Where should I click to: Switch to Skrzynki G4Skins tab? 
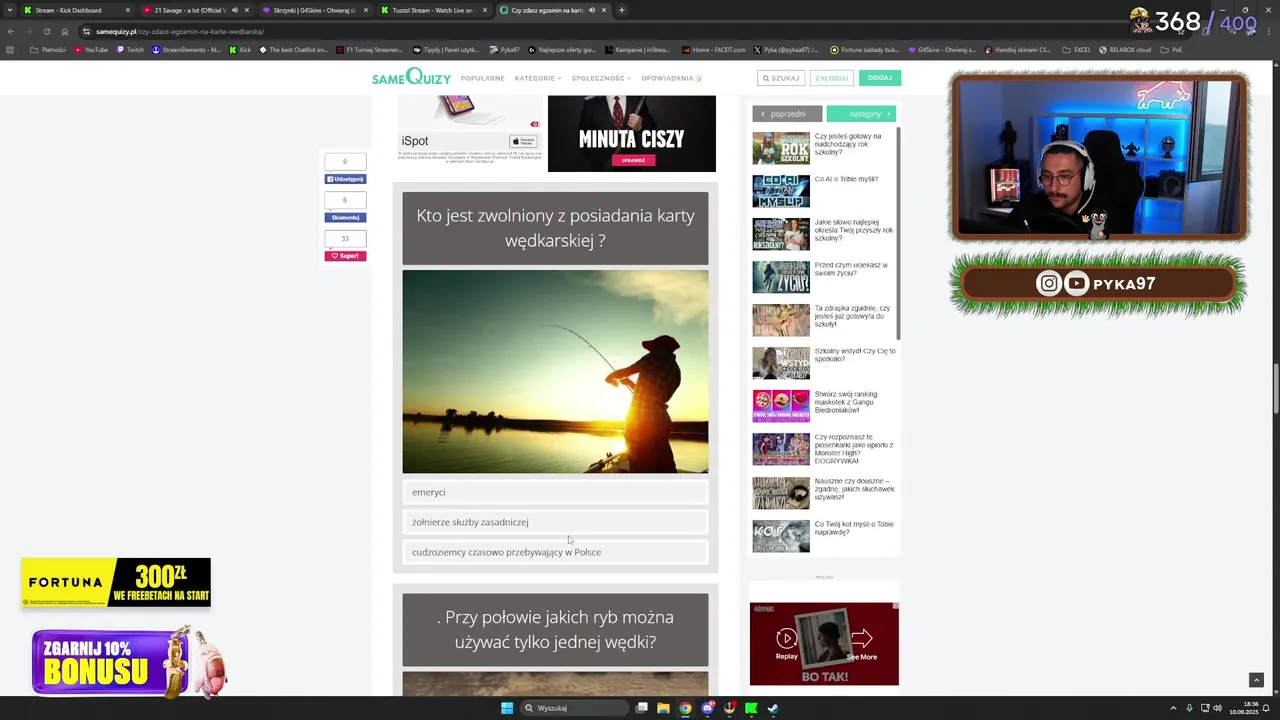(x=313, y=10)
